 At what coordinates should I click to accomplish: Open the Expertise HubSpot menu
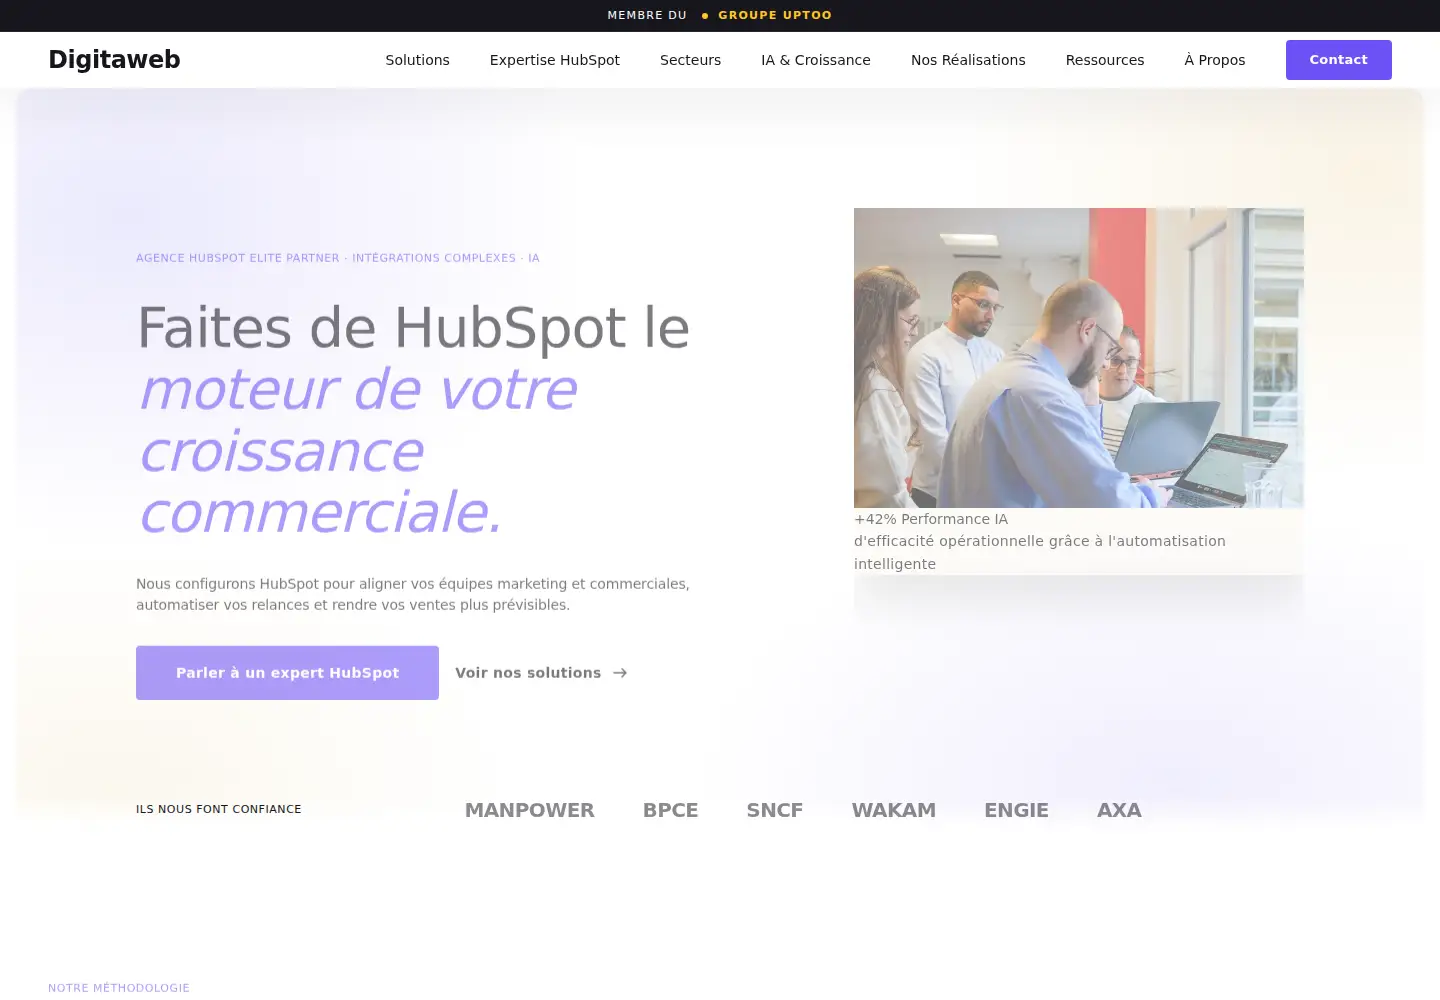click(x=554, y=60)
